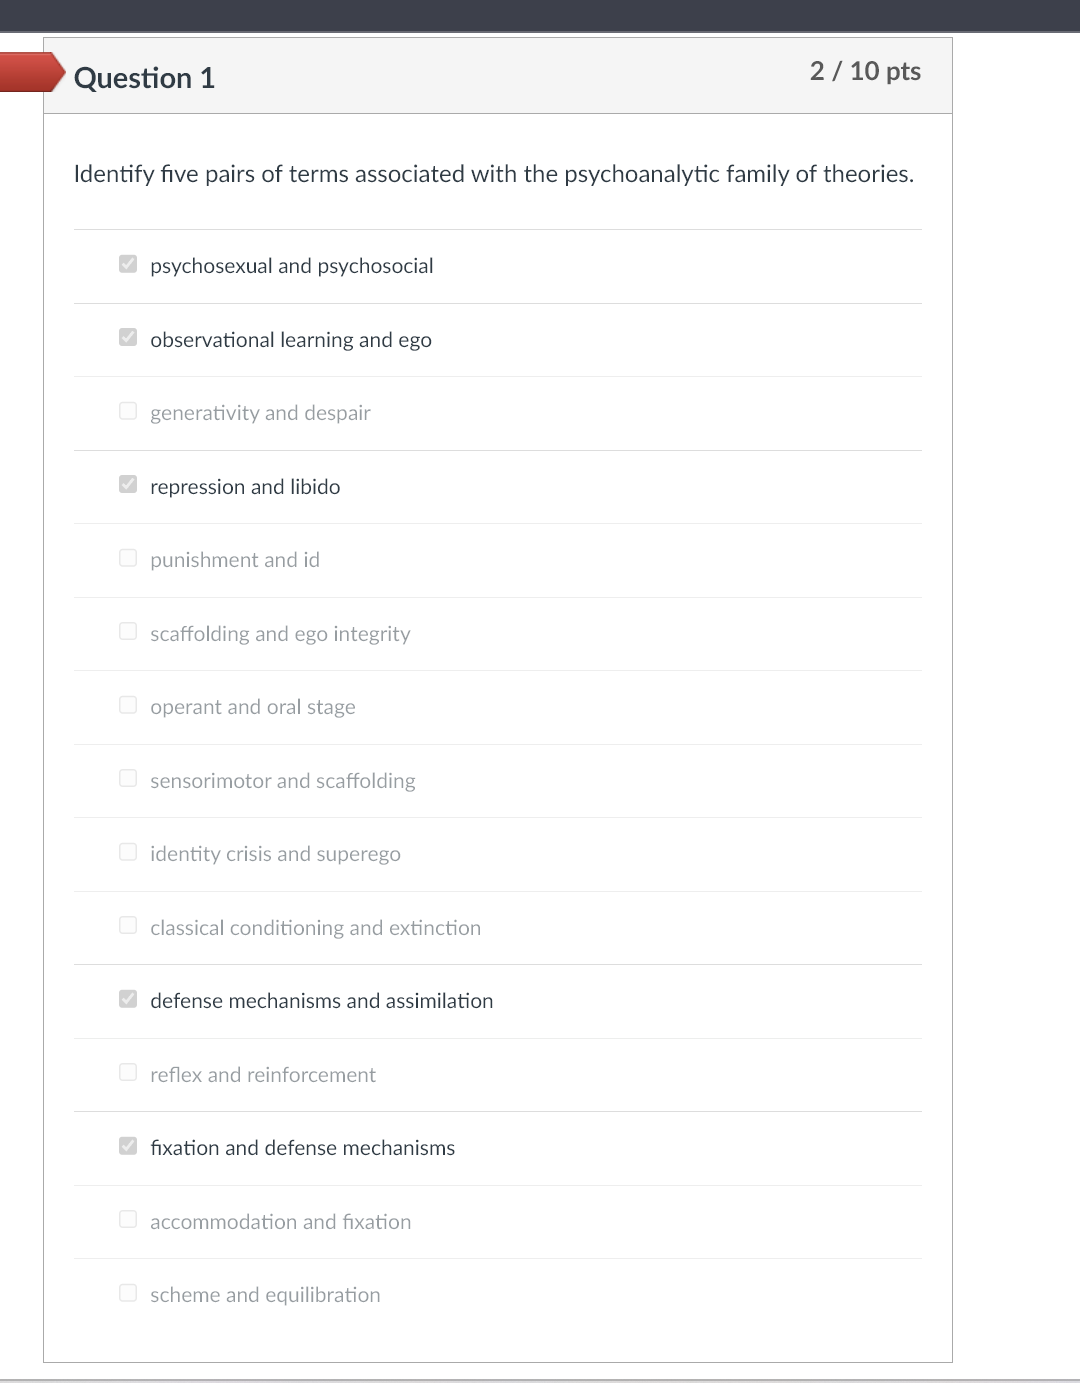The width and height of the screenshot is (1080, 1383).
Task: Uncheck fixation and defense mechanisms
Action: click(128, 1145)
